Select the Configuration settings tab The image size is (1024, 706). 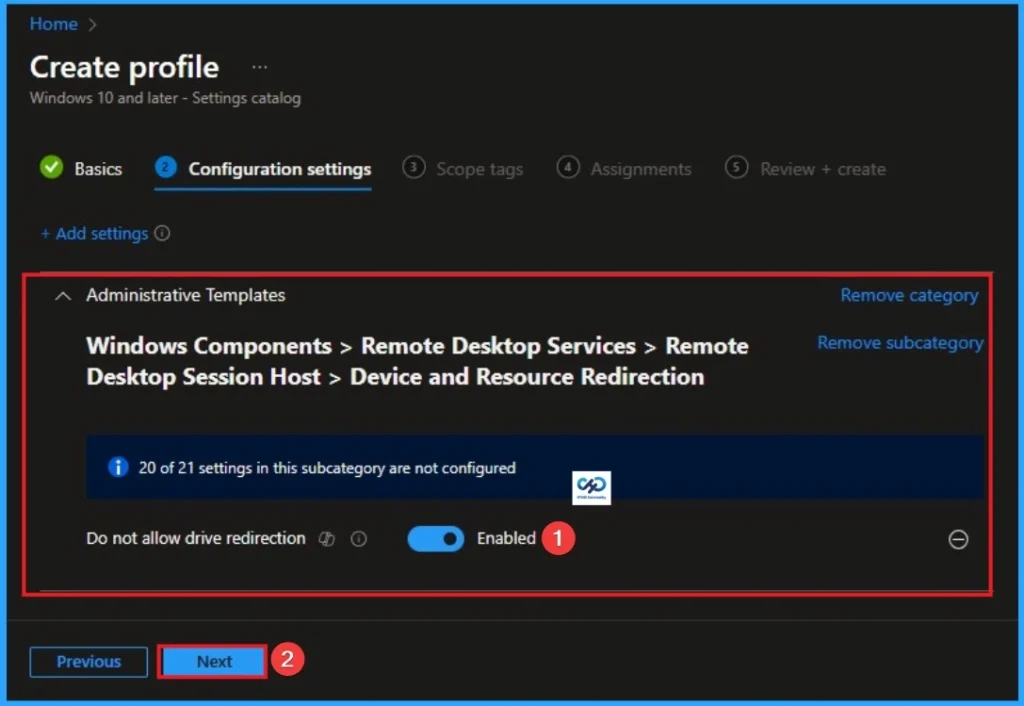pos(279,168)
